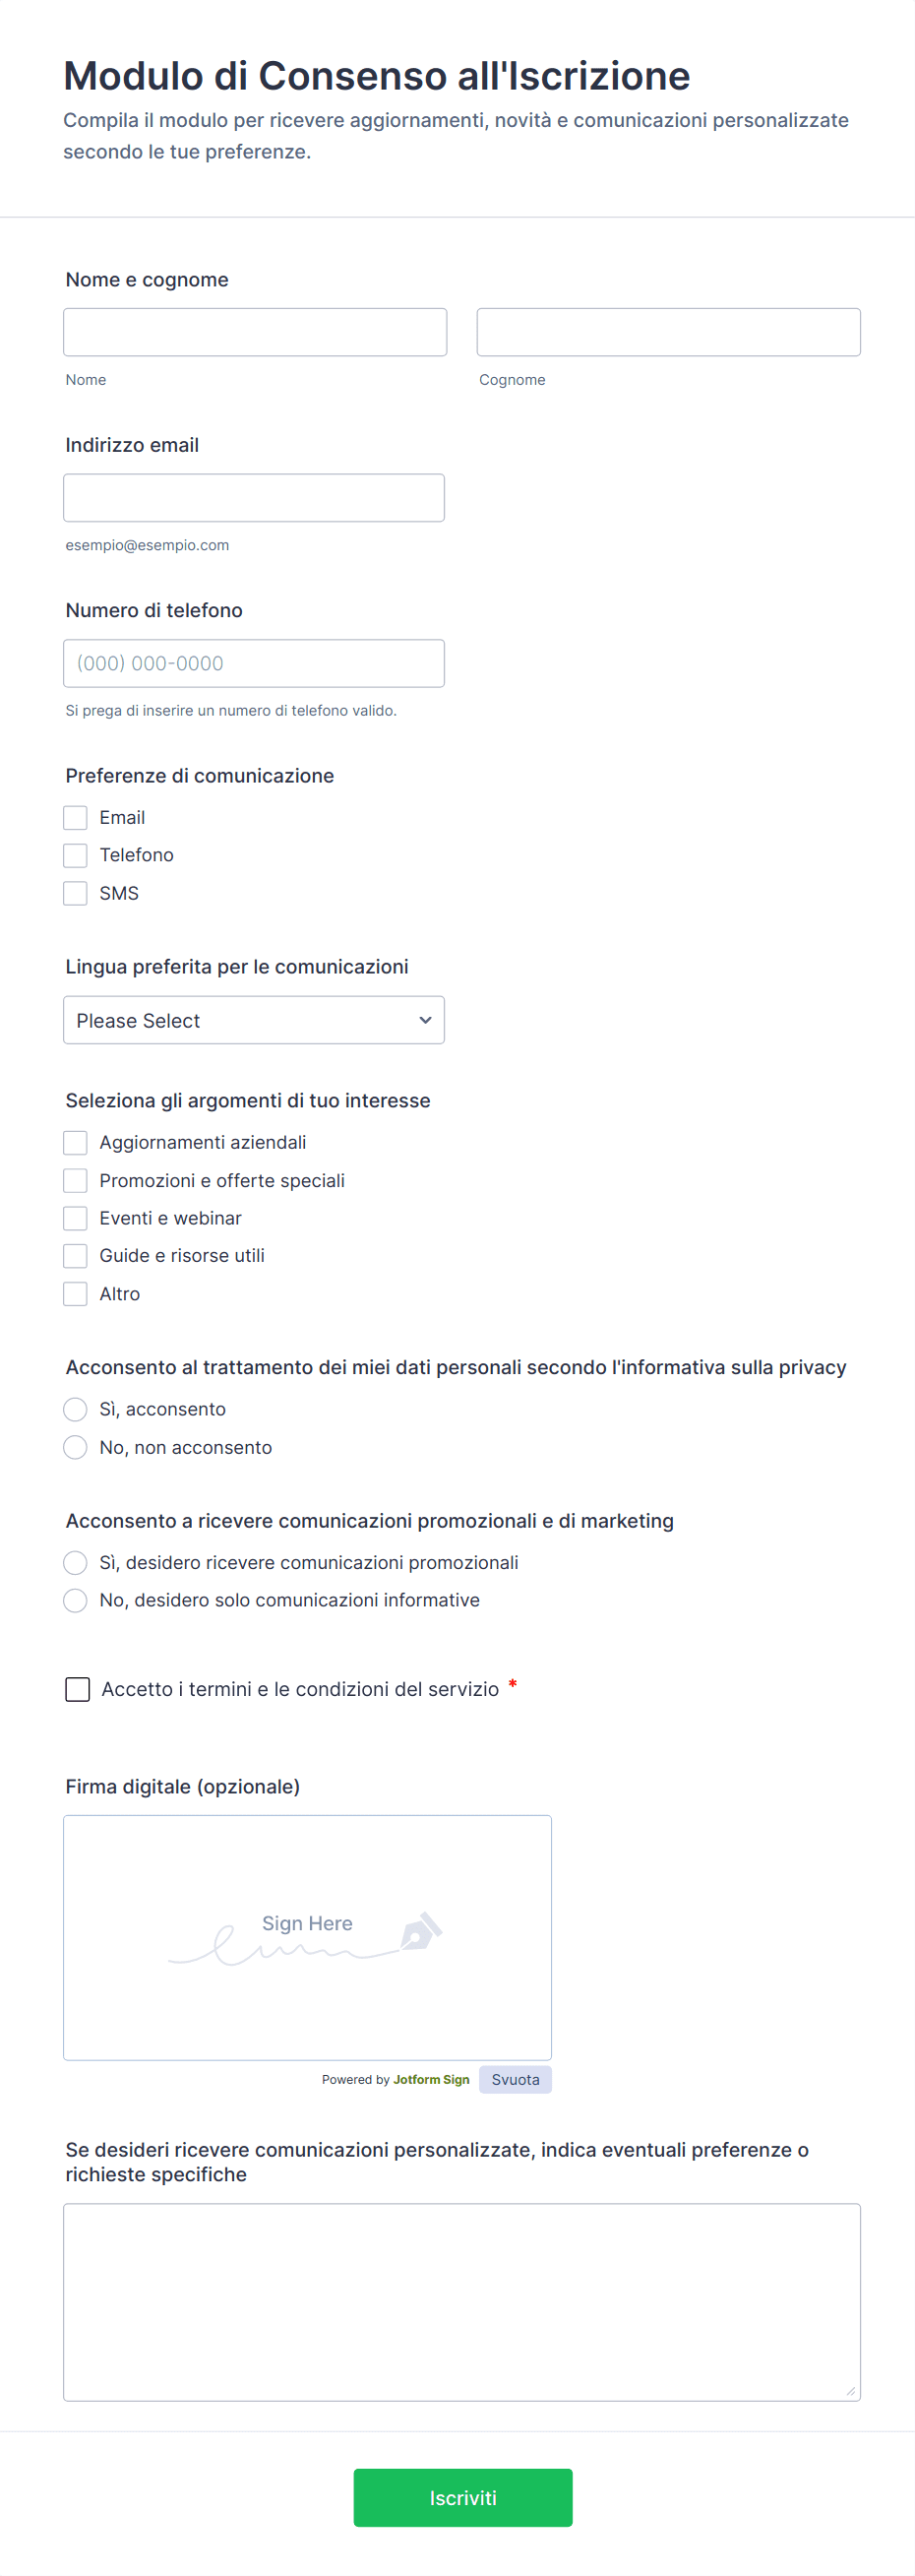Choose Sì, acconsento radio button

click(76, 1409)
